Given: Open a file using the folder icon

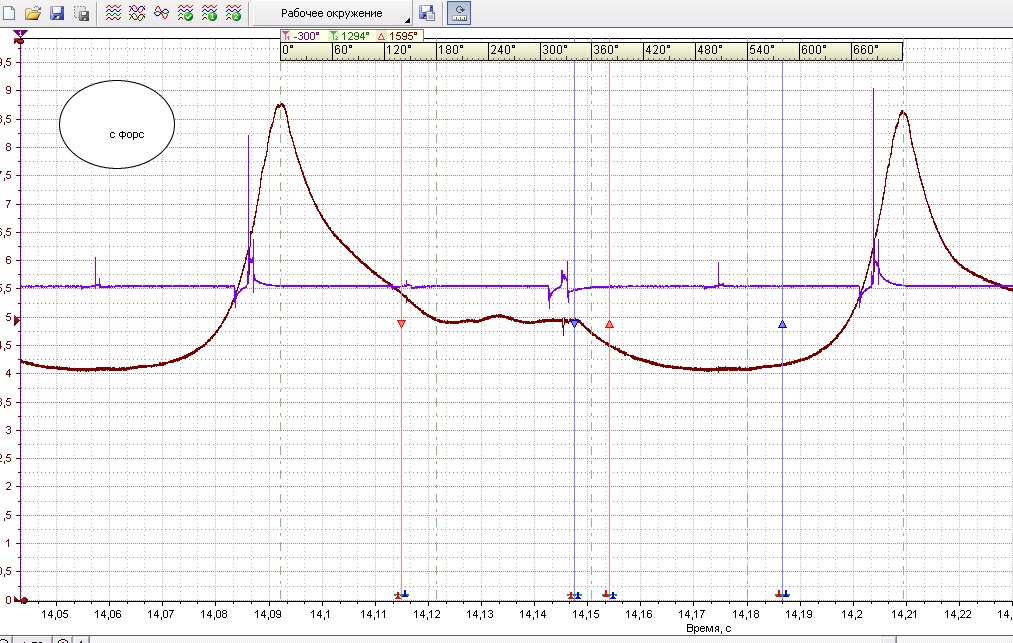Looking at the screenshot, I should click(x=33, y=13).
